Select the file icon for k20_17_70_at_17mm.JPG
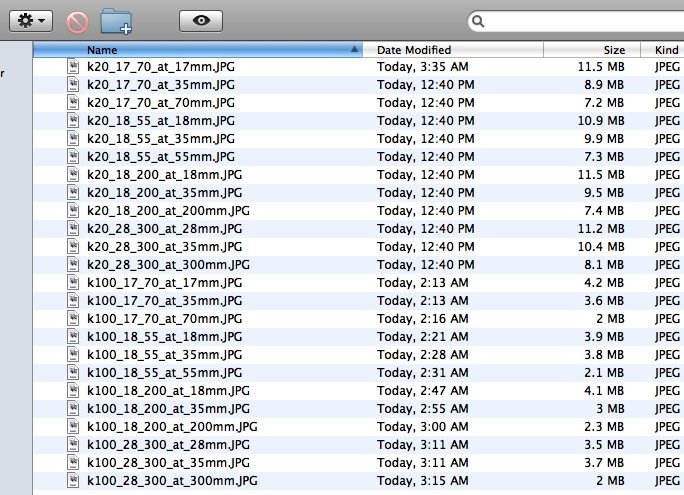Image resolution: width=684 pixels, height=495 pixels. (73, 66)
